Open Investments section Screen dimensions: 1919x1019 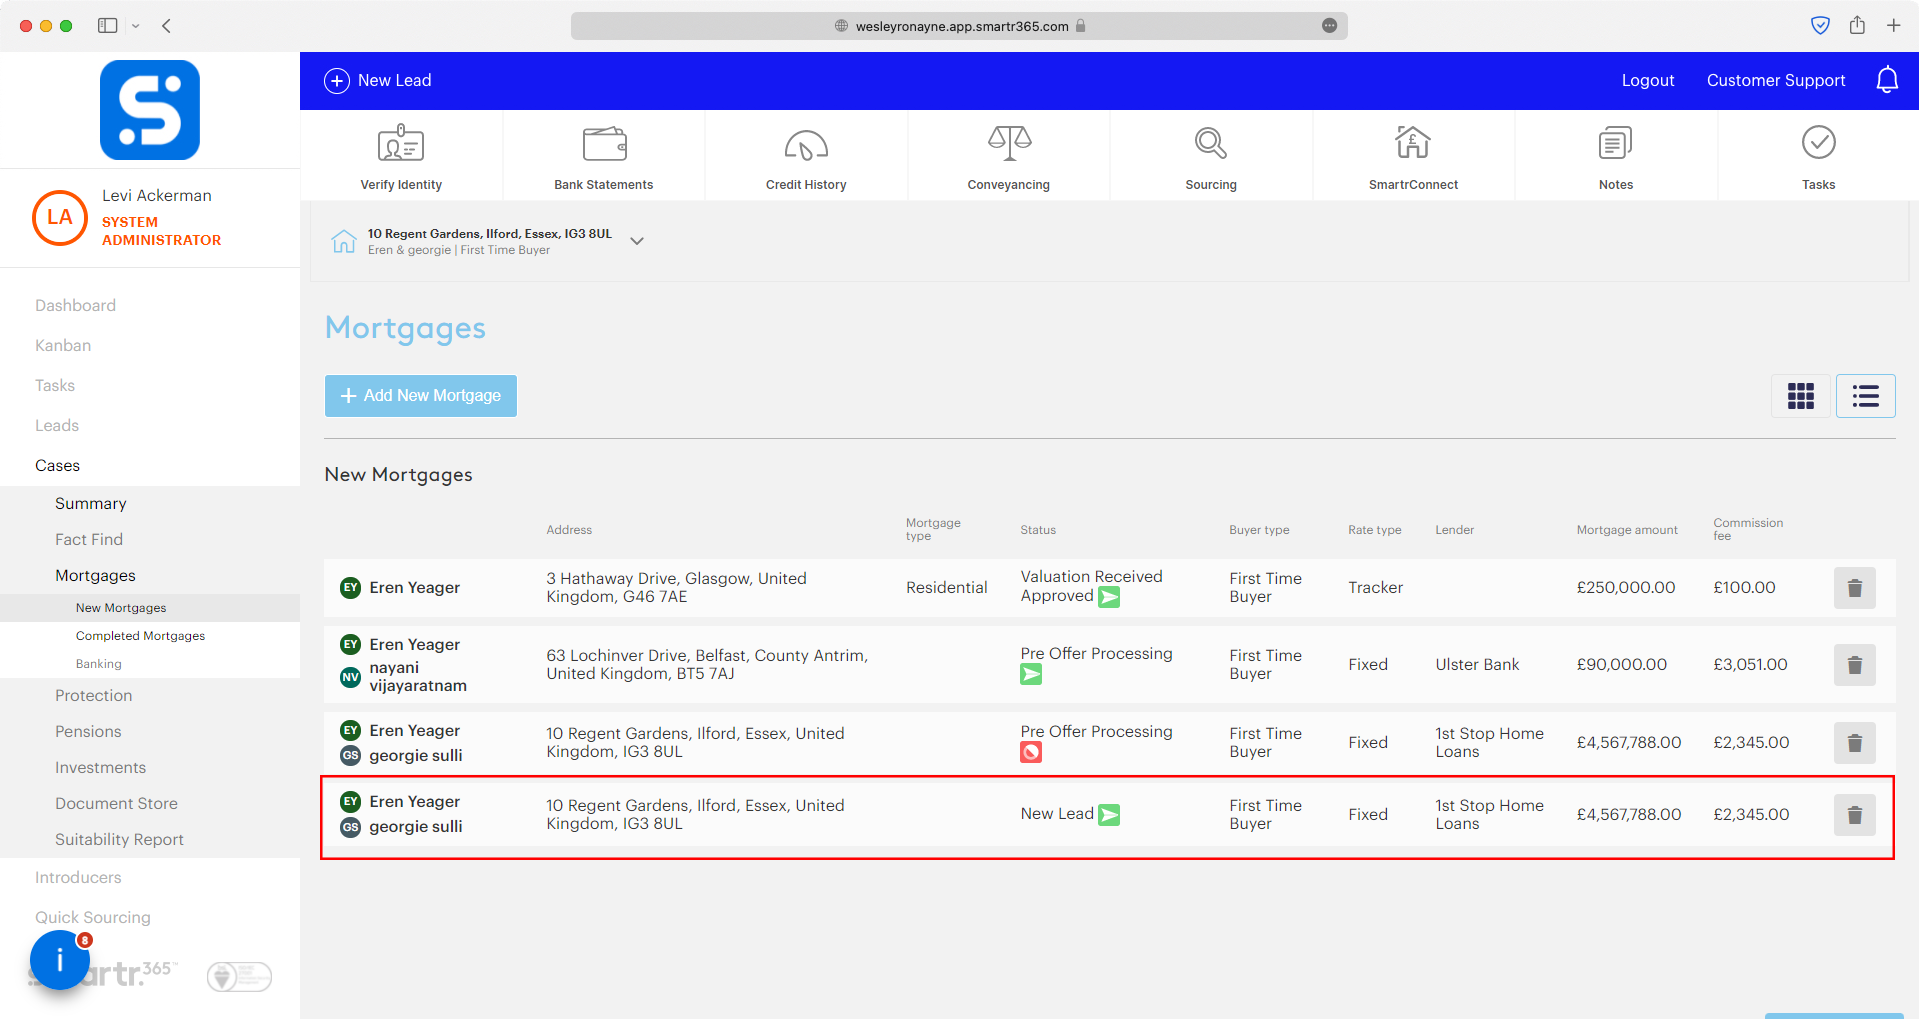coord(100,768)
